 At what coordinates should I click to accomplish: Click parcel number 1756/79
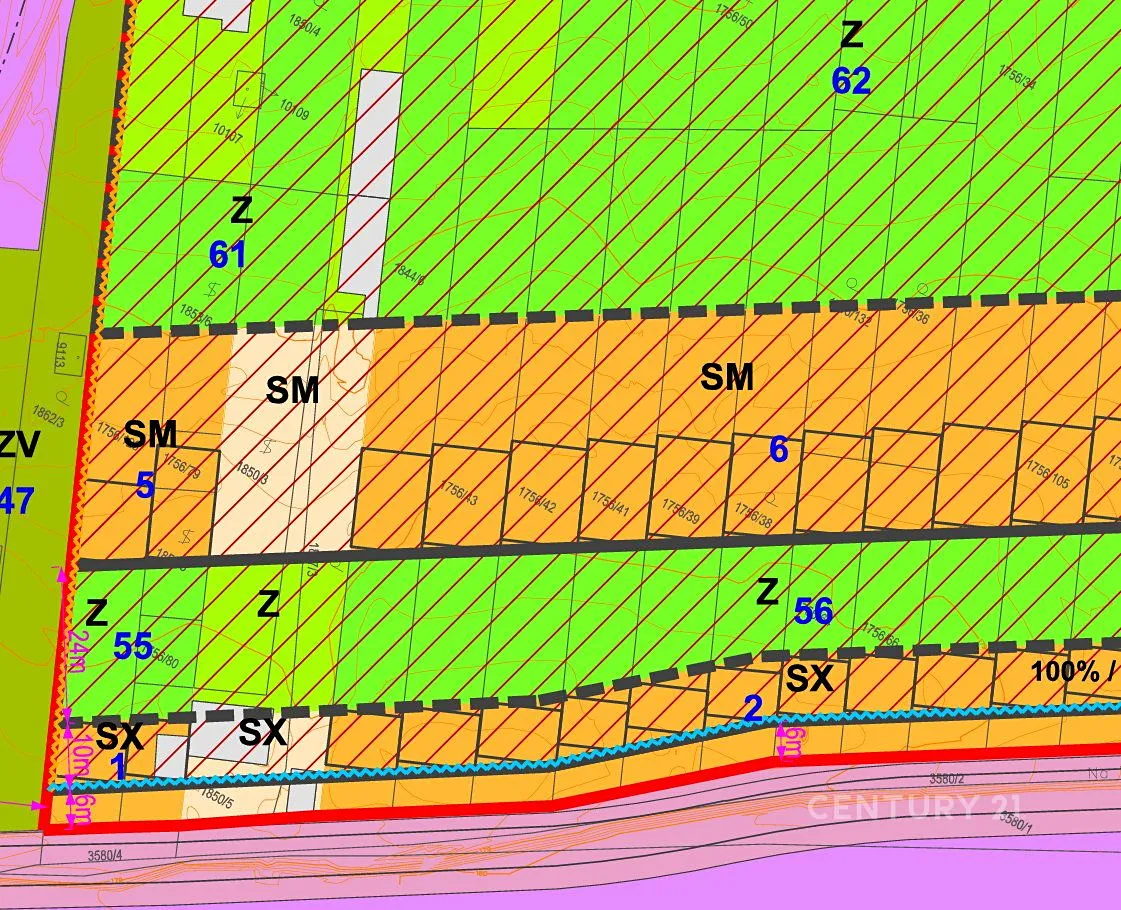click(182, 465)
